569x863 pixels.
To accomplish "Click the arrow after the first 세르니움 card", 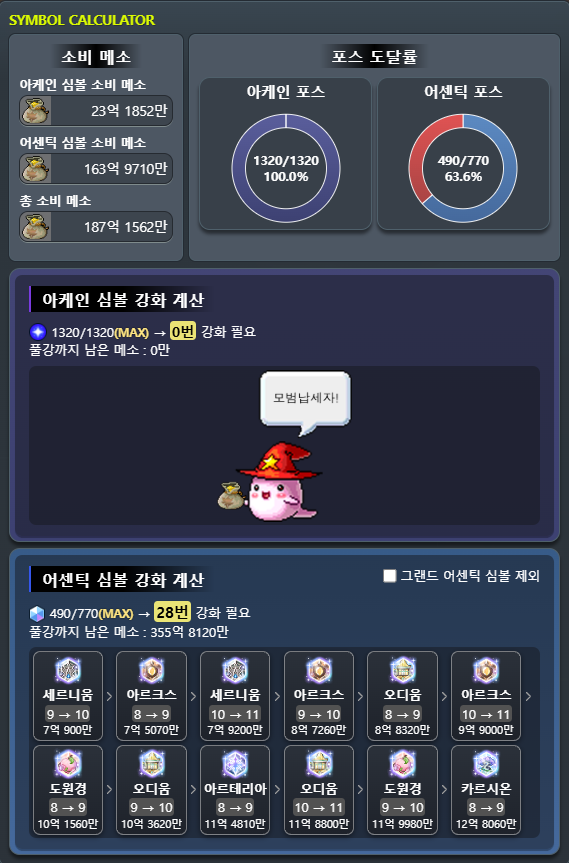I will (x=109, y=696).
